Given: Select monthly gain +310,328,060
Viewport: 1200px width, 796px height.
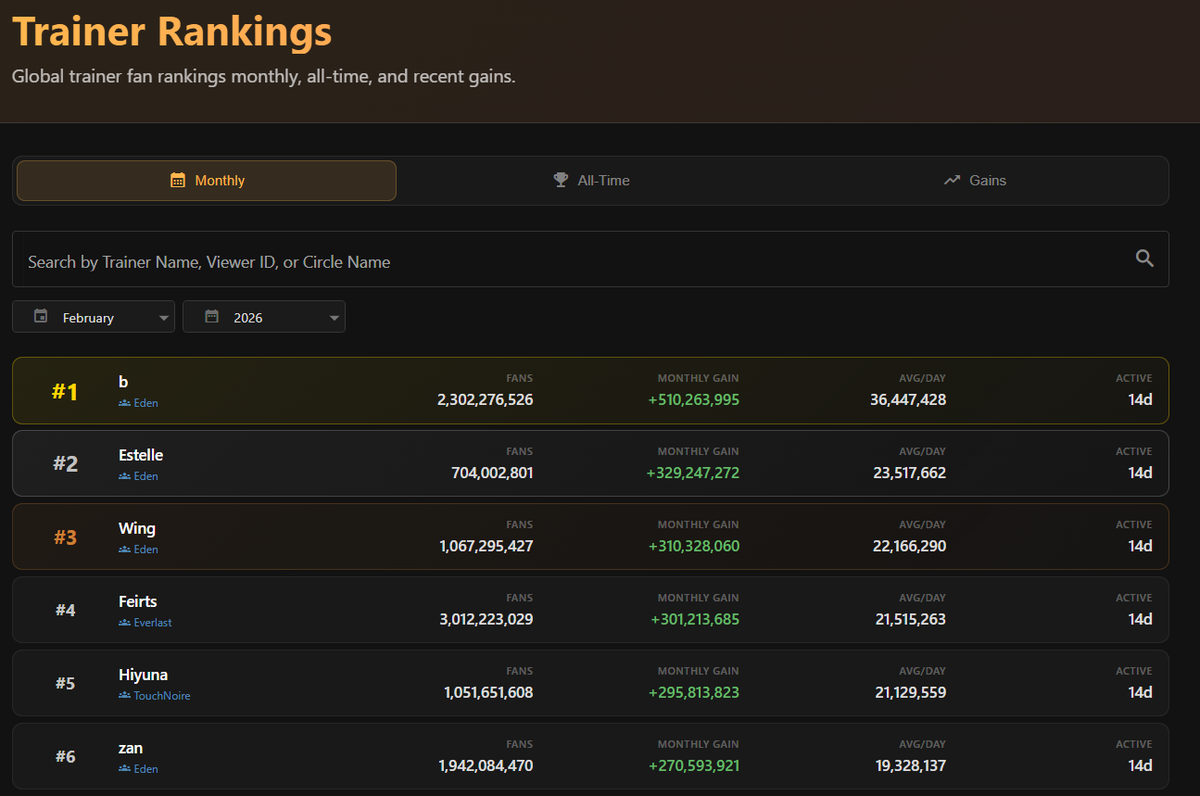Looking at the screenshot, I should (x=694, y=546).
